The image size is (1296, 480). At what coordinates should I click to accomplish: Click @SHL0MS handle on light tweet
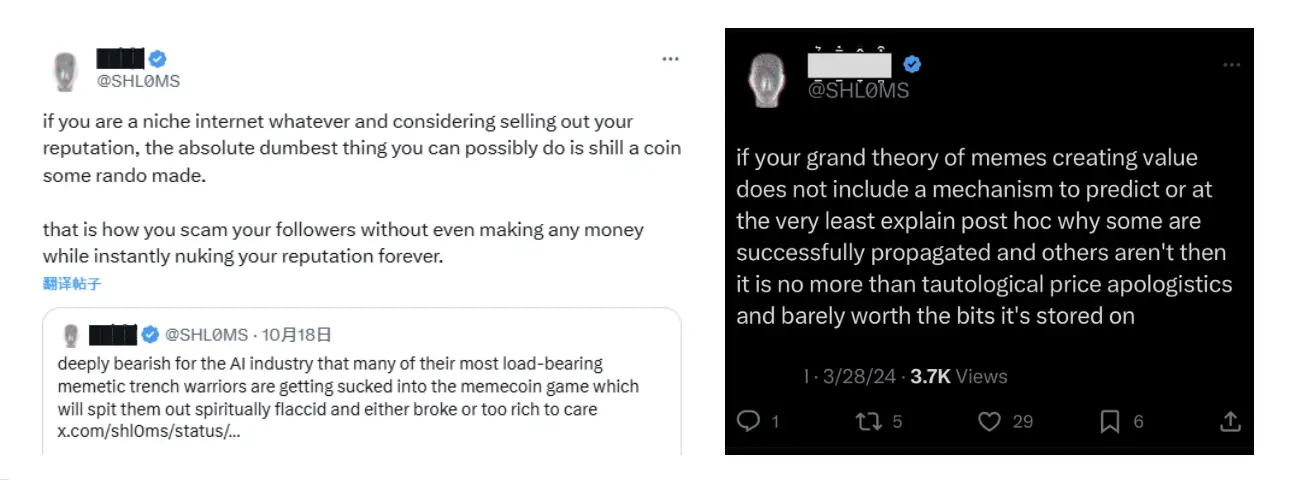coord(139,81)
